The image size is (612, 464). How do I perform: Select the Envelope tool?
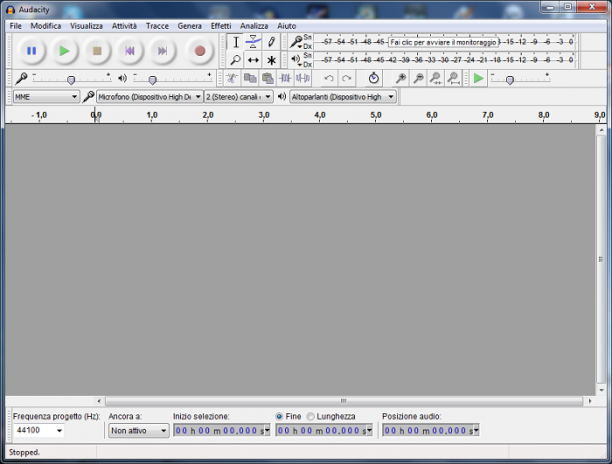[x=253, y=42]
